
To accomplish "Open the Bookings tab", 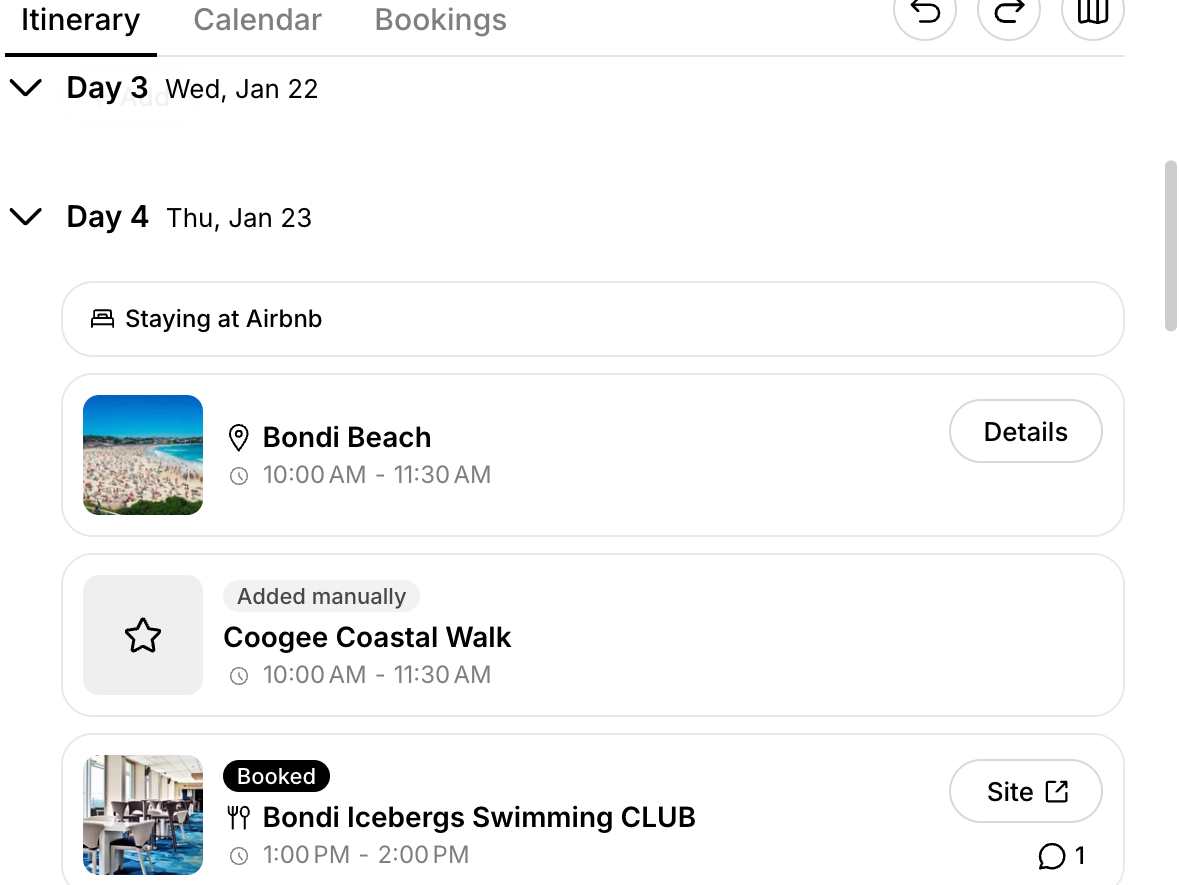I will coord(440,19).
